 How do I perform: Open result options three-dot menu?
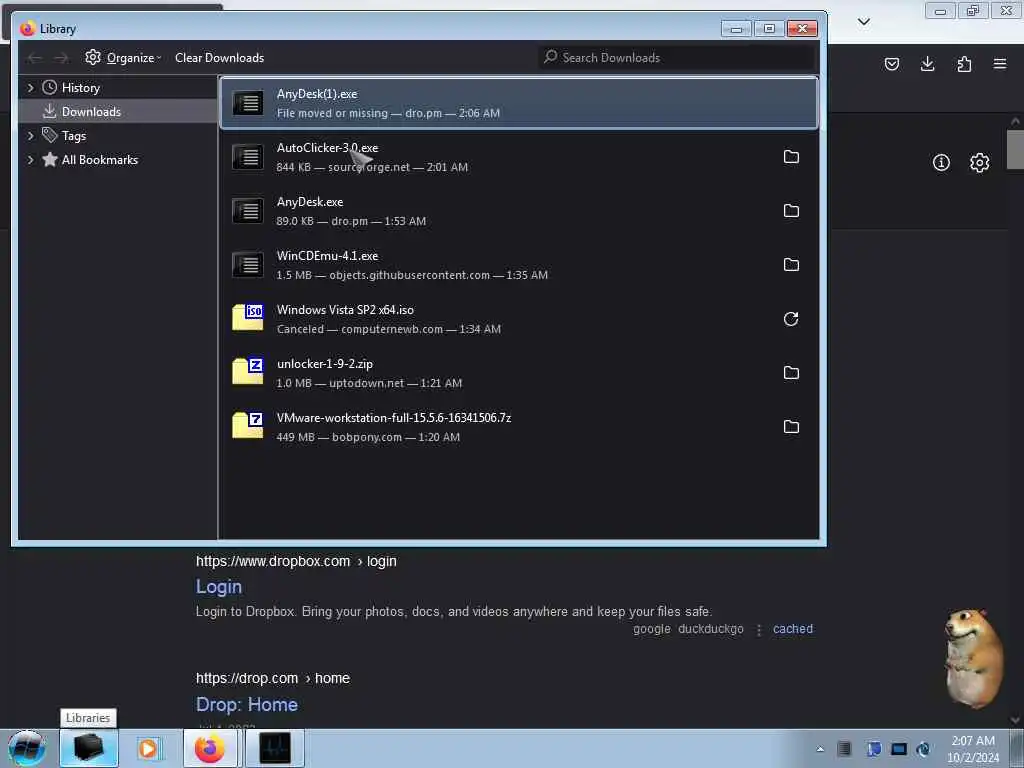click(758, 630)
